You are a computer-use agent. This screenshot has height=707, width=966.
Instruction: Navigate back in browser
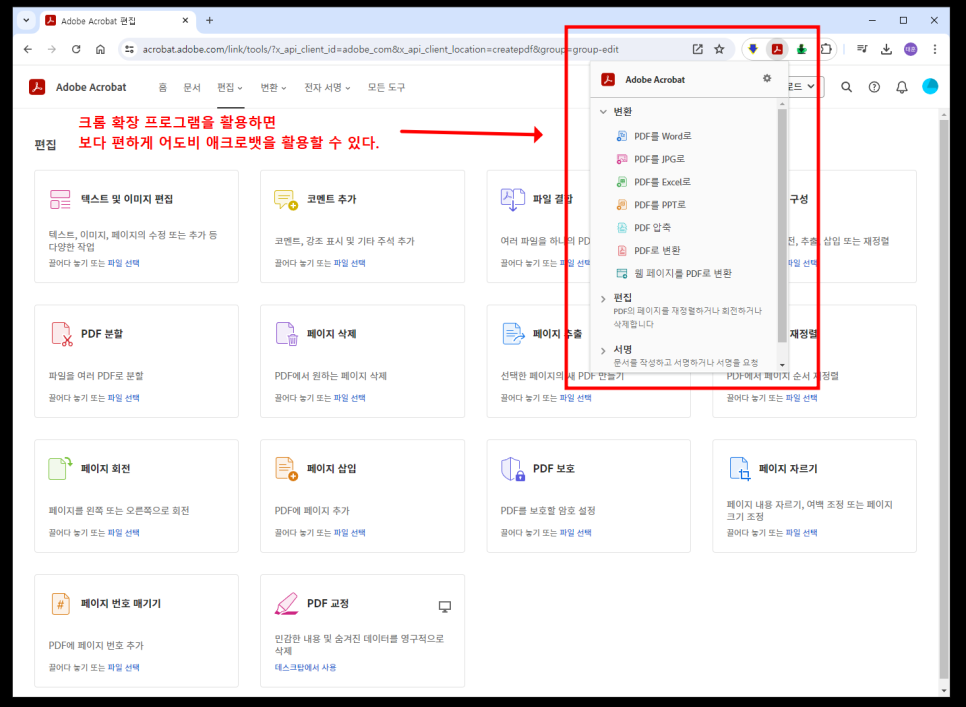28,49
